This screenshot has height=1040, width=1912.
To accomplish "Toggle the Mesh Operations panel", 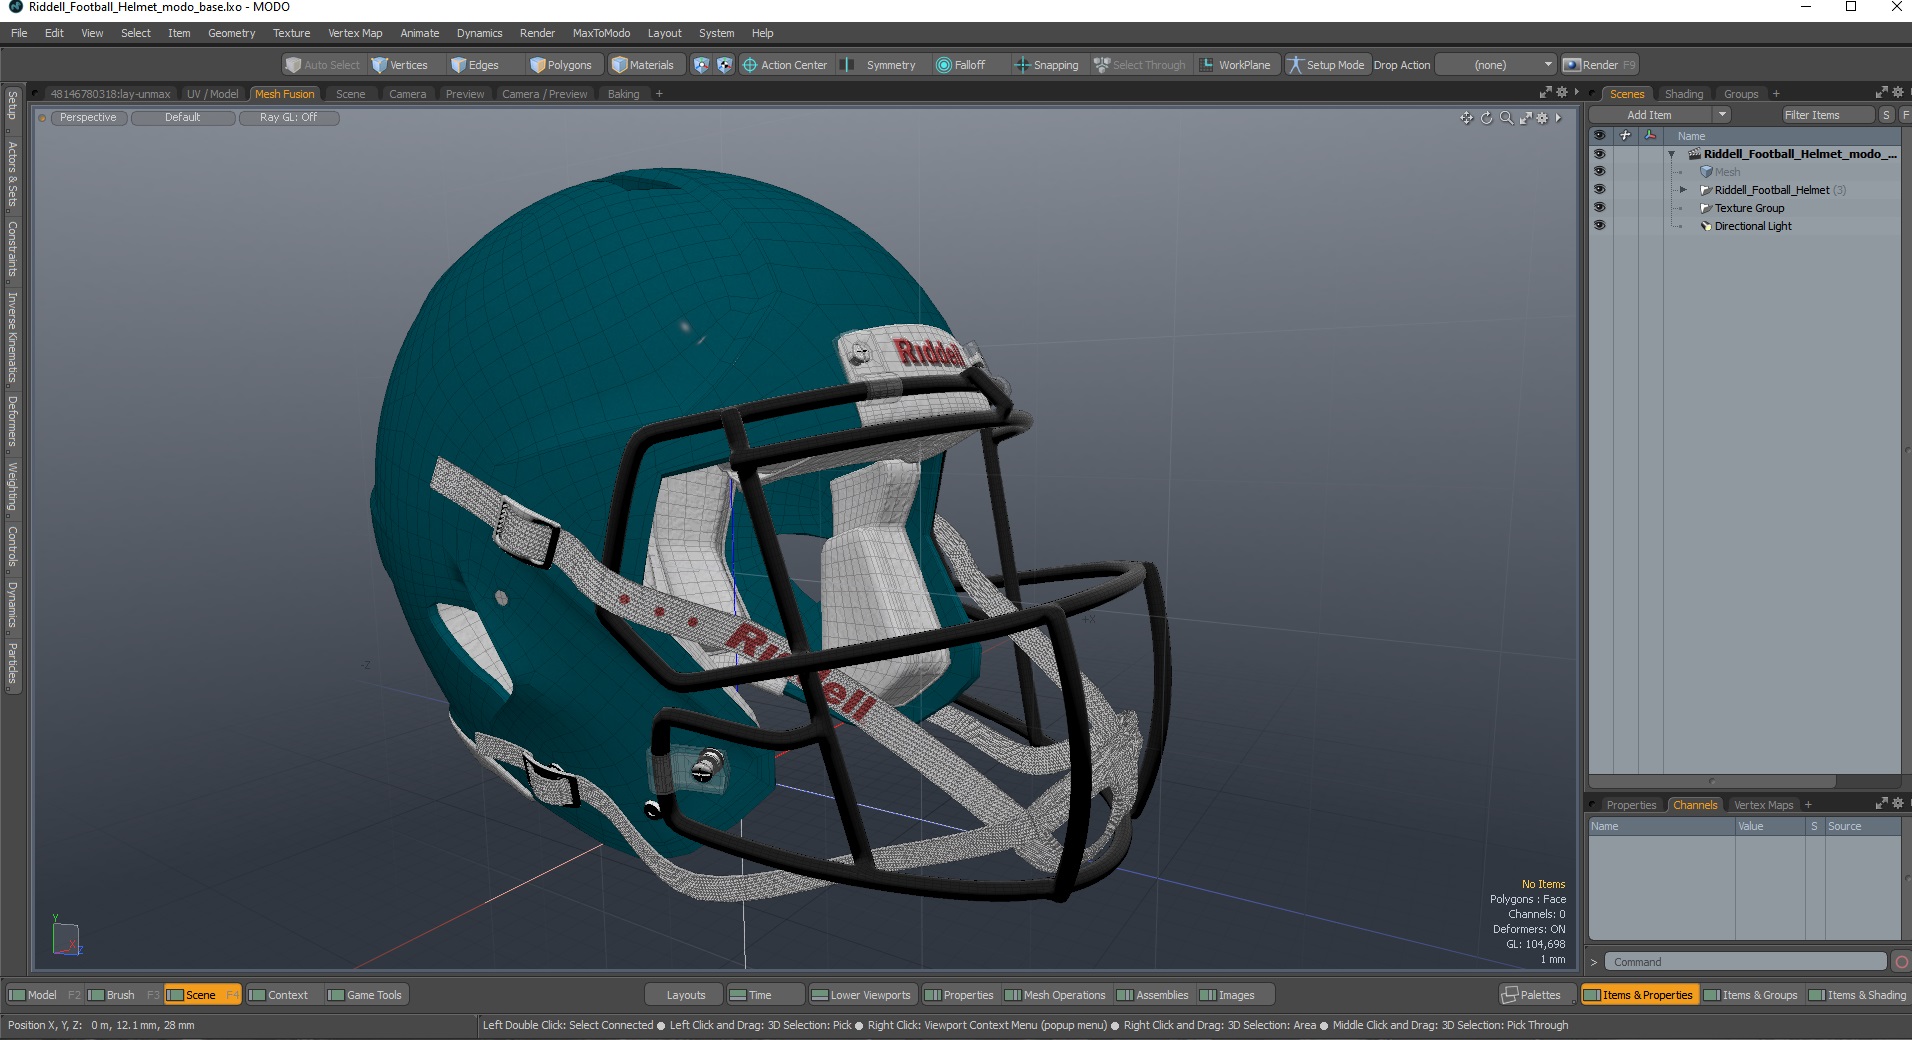I will [x=1056, y=995].
